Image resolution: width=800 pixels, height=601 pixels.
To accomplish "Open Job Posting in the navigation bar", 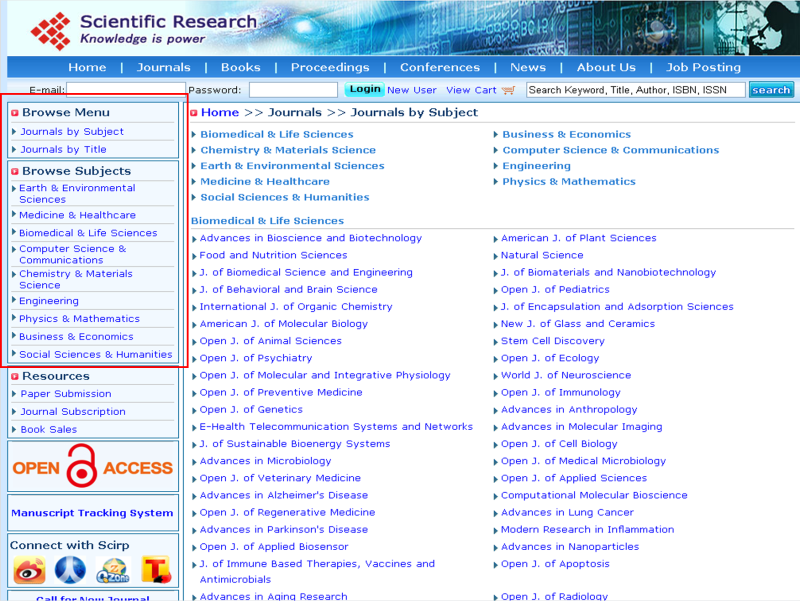I will pyautogui.click(x=704, y=67).
